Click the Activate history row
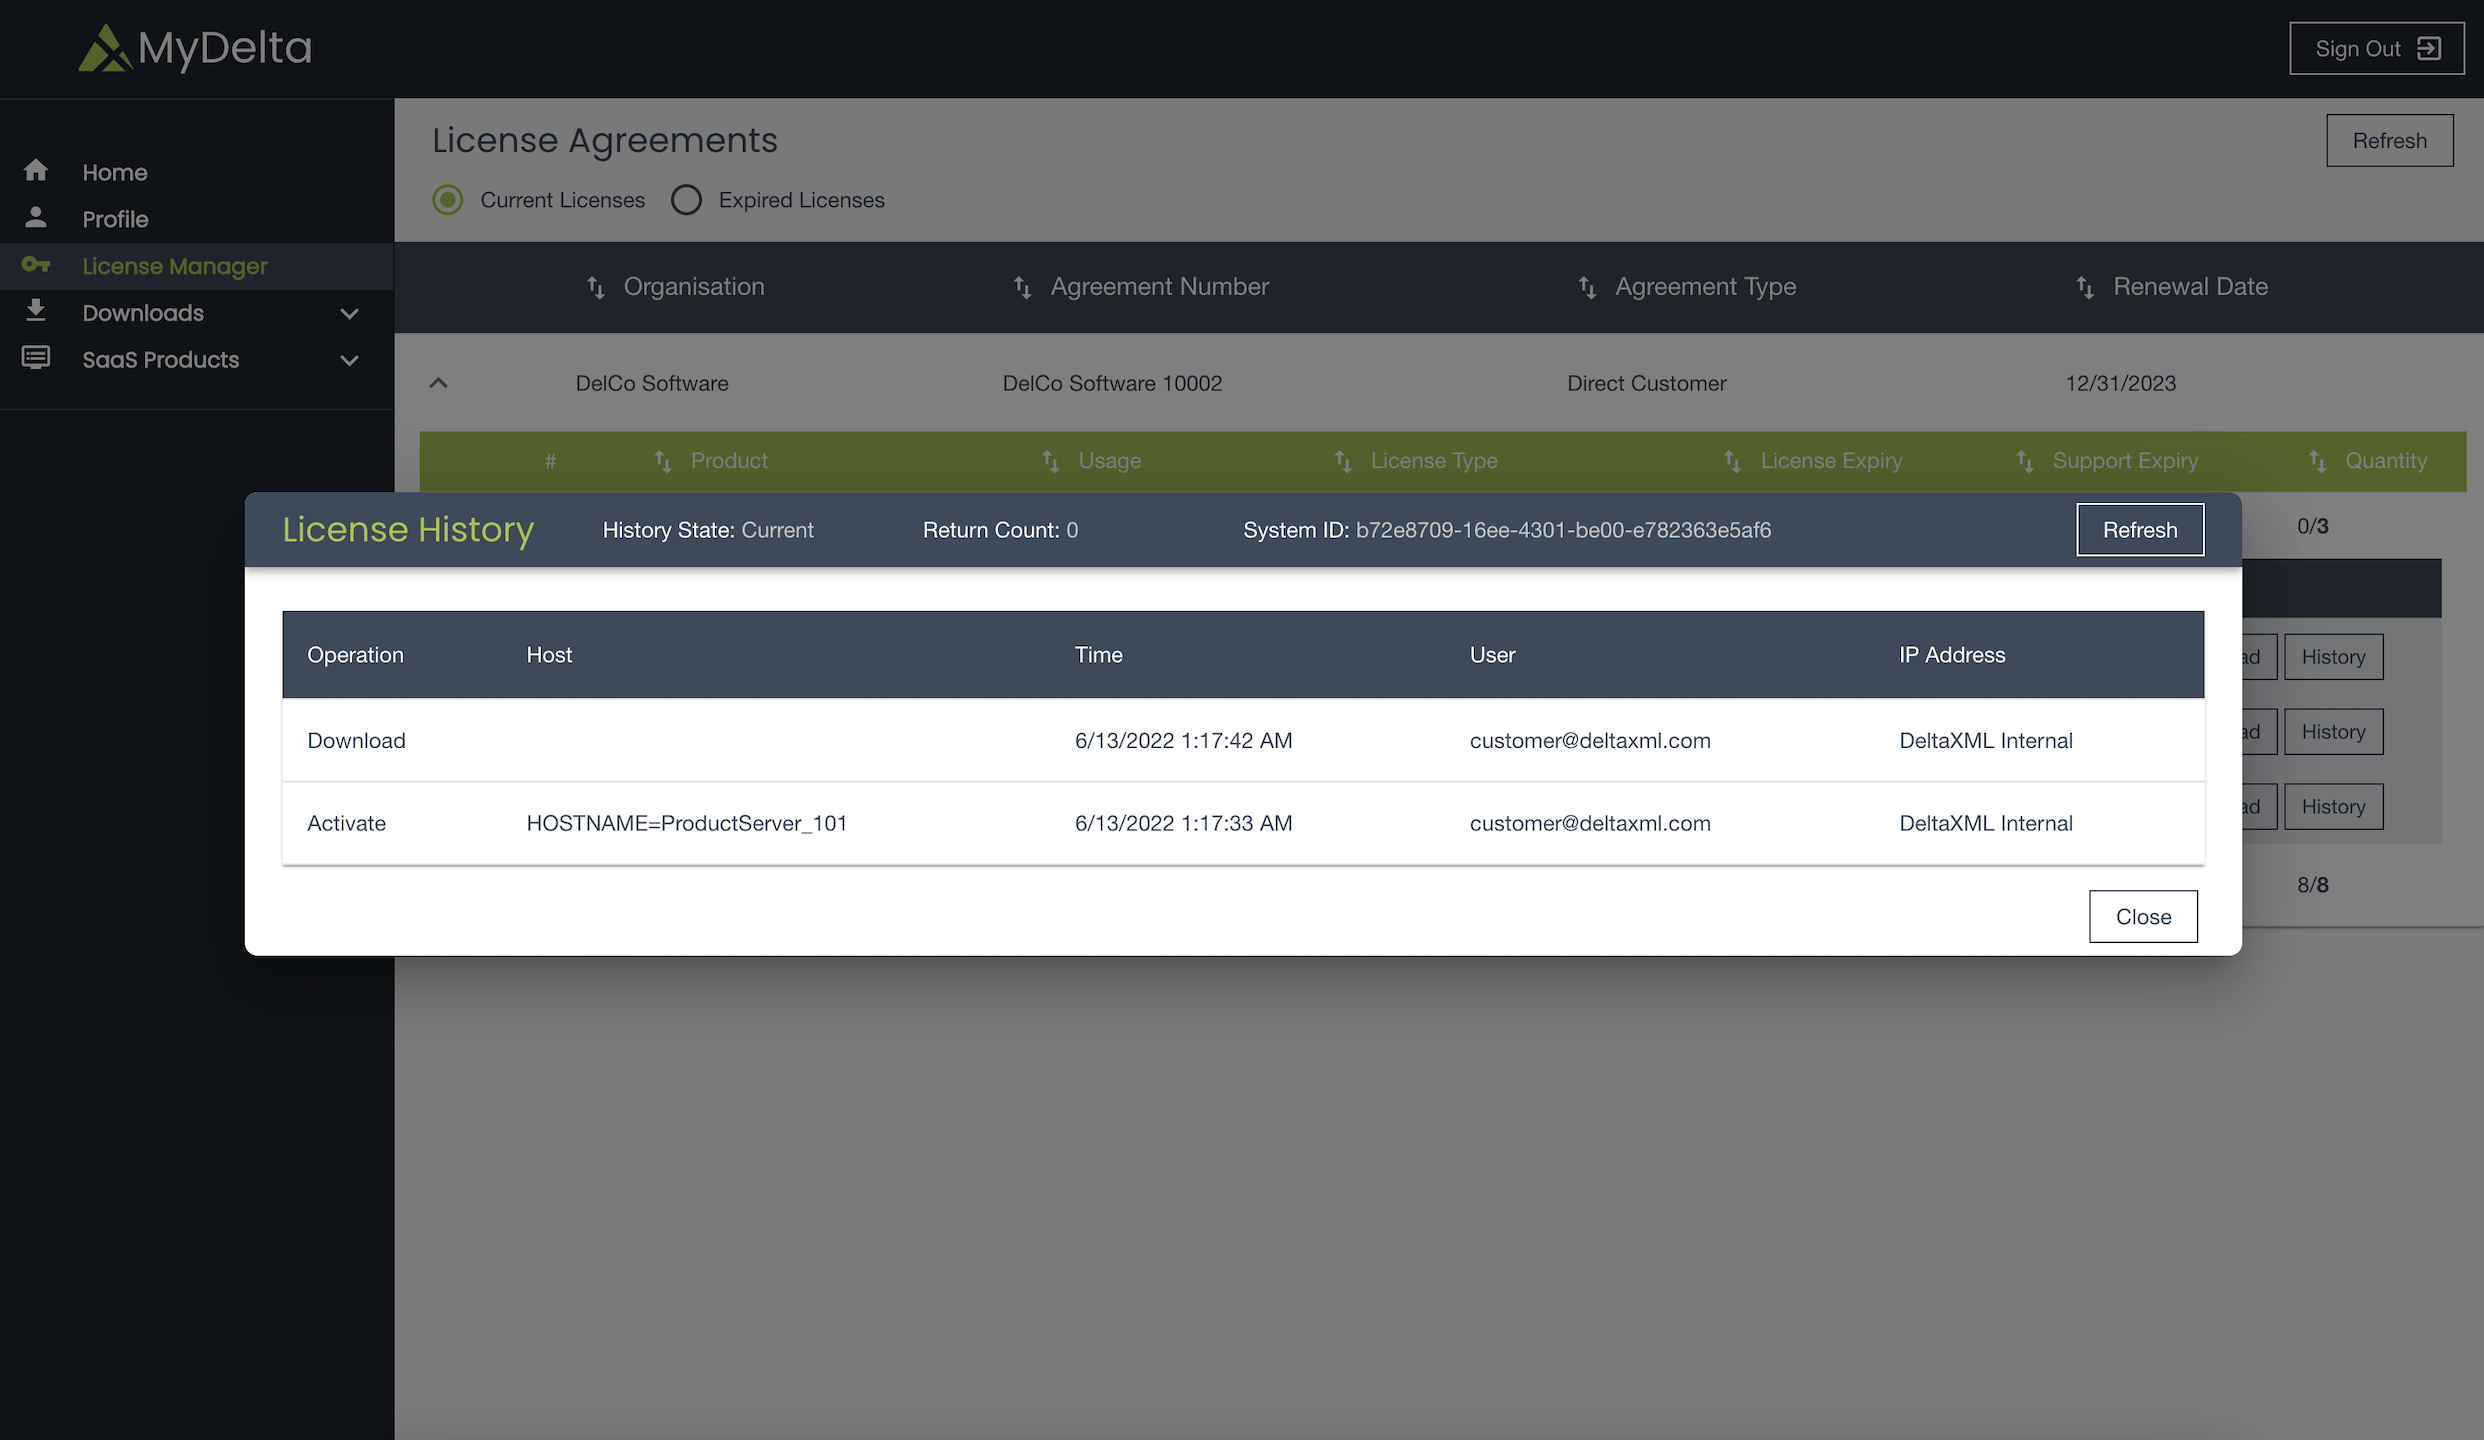 [346, 823]
